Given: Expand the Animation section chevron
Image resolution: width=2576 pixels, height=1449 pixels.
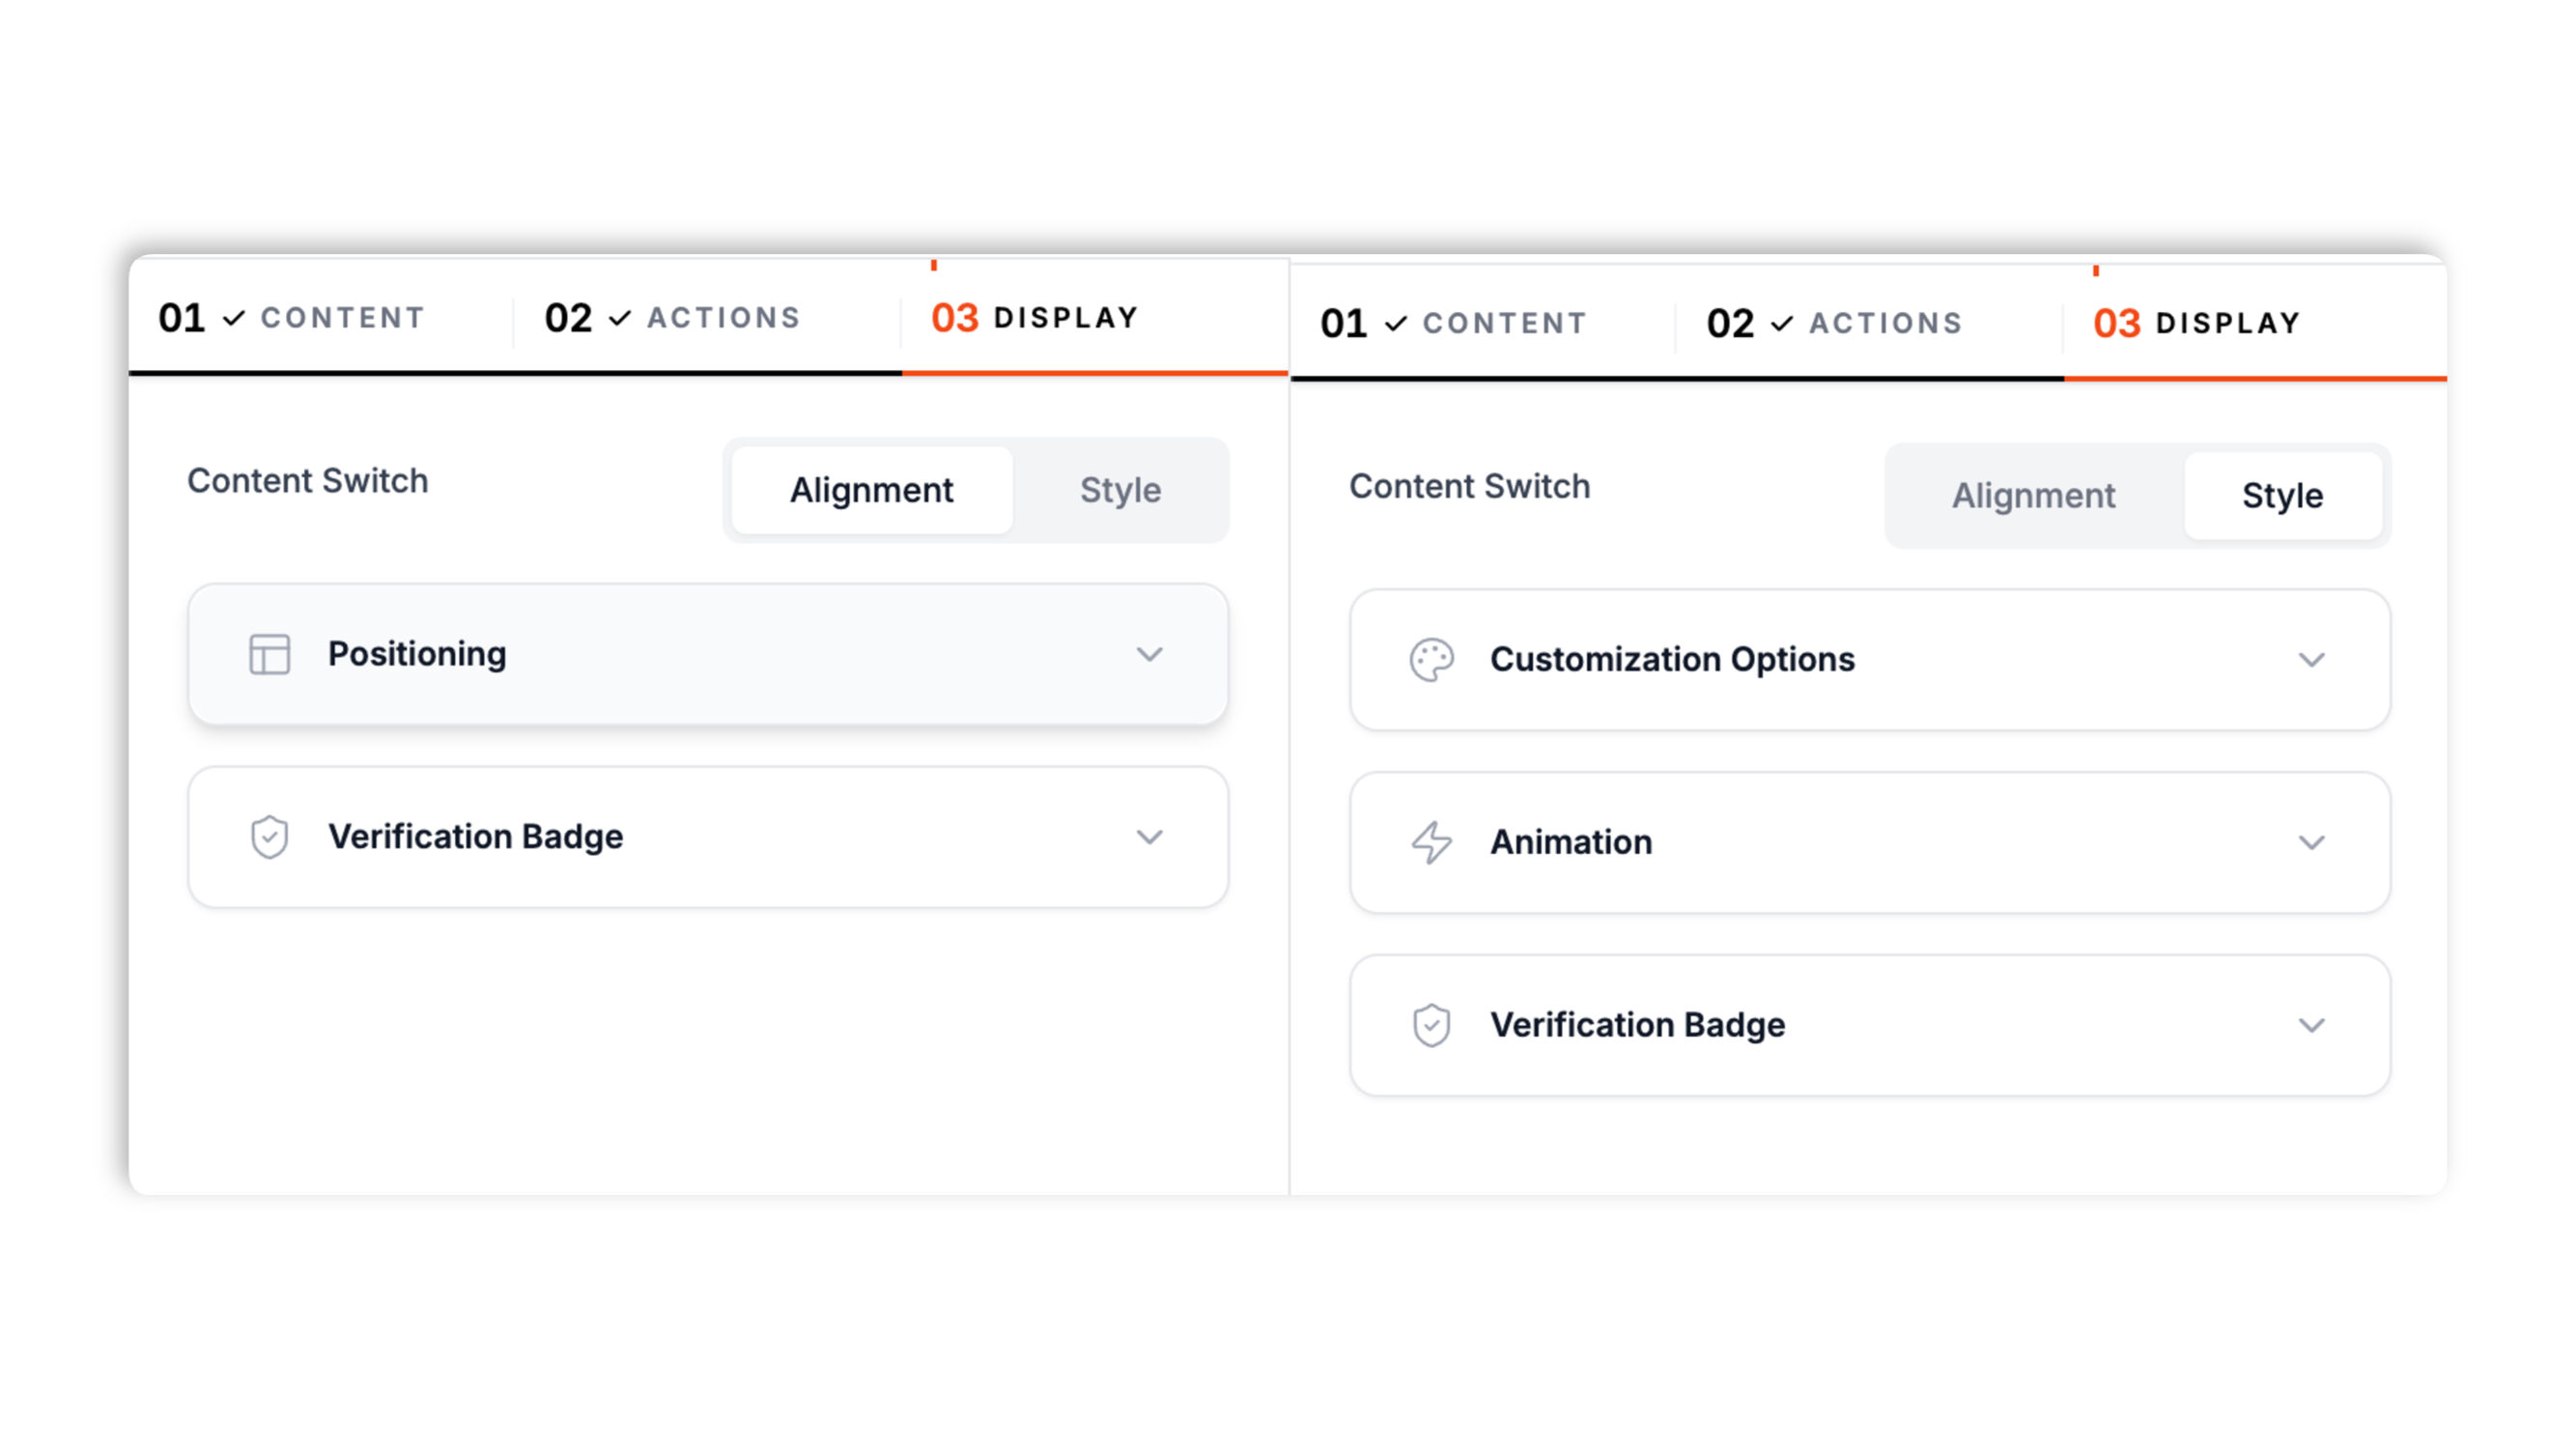Looking at the screenshot, I should [2311, 842].
